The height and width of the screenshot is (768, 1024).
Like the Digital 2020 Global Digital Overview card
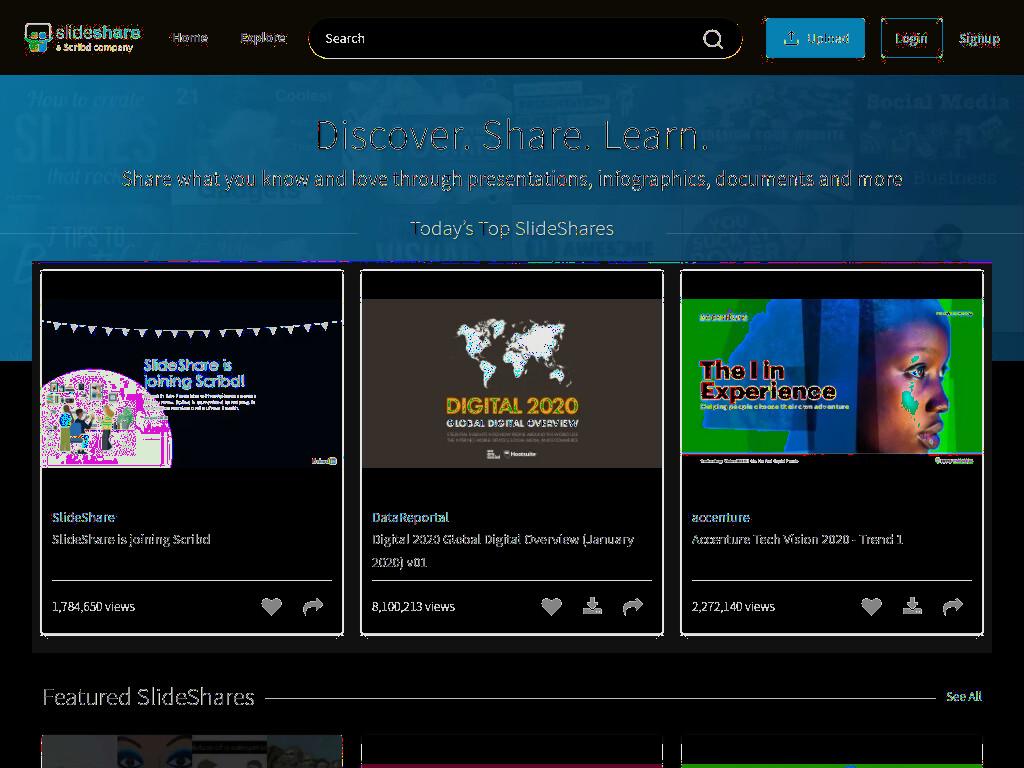[x=551, y=607]
